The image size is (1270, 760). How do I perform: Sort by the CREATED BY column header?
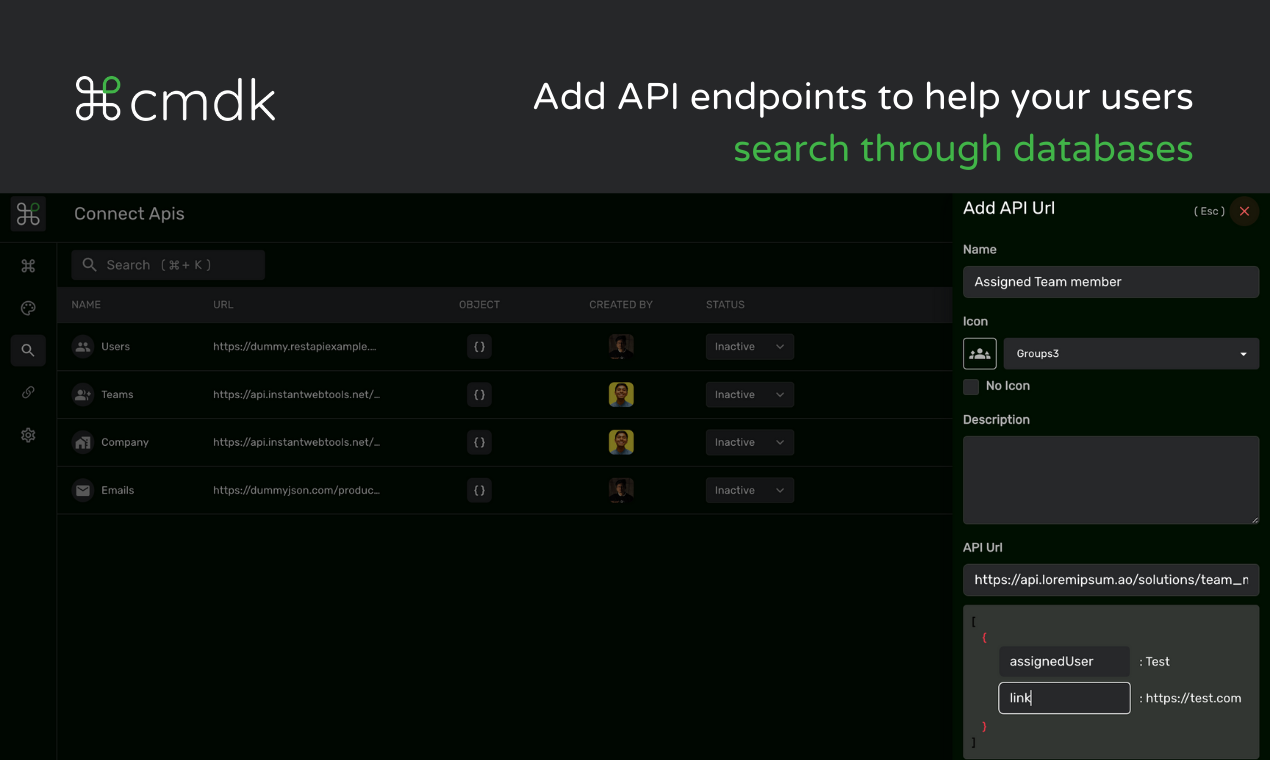pos(621,305)
